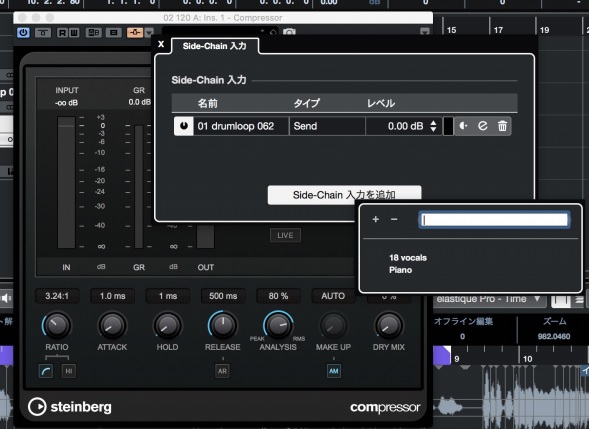Viewport: 589px width, 429px height.
Task: Click the オフライン編集 value 0
Action: pyautogui.click(x=462, y=337)
